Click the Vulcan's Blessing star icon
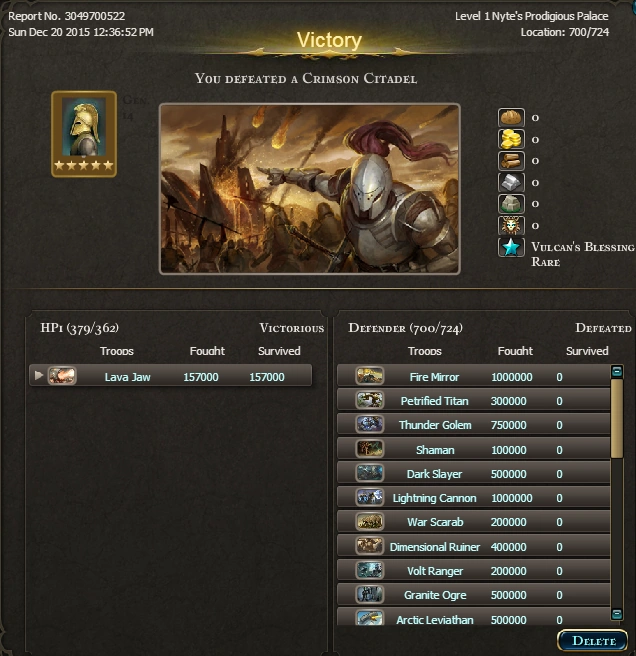The width and height of the screenshot is (636, 656). tap(511, 247)
